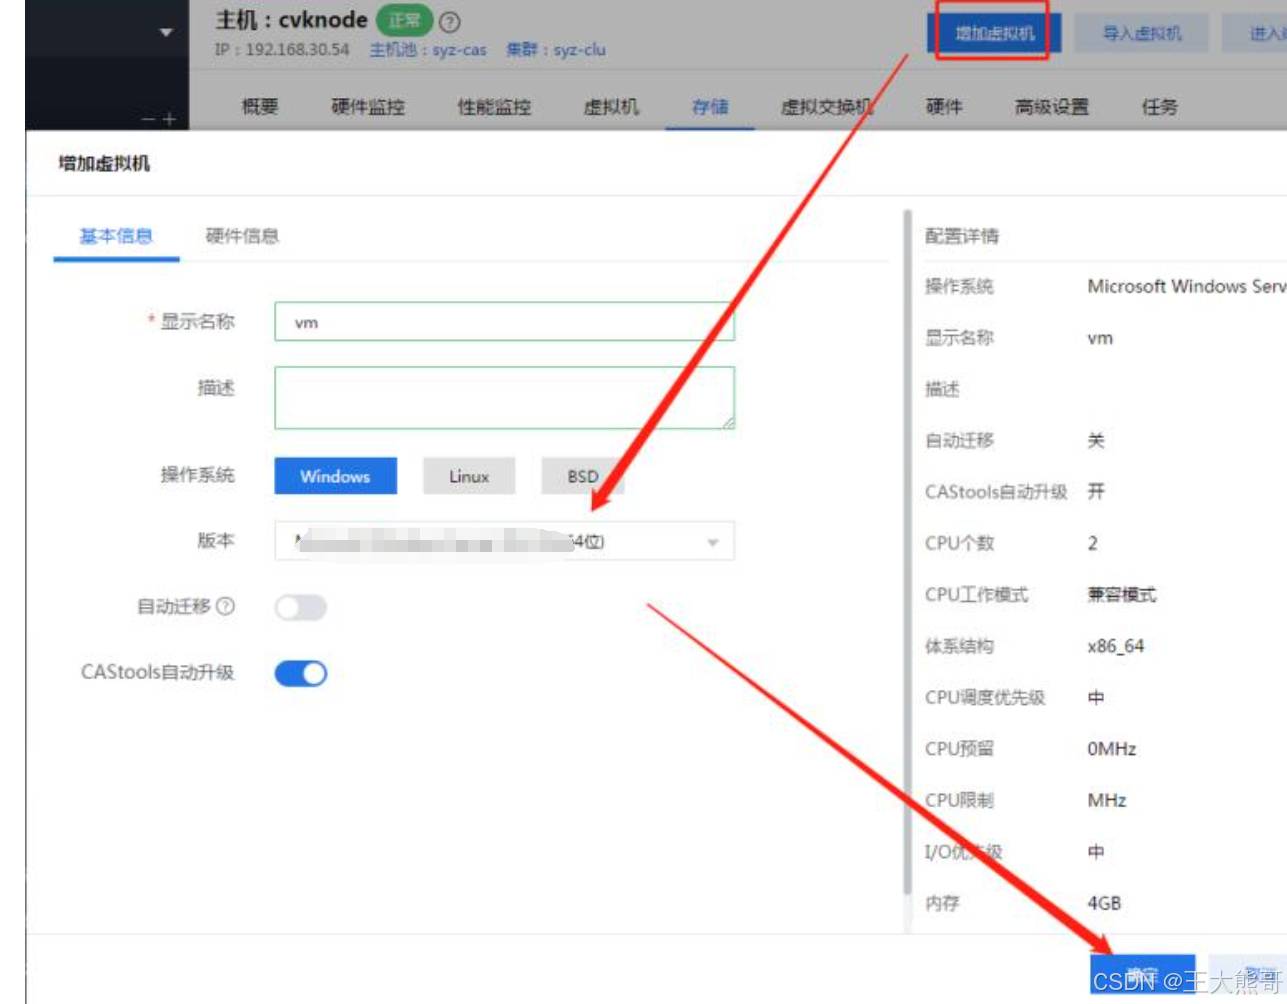Click the help icon next to host status
This screenshot has height=1004, width=1287.
click(450, 21)
